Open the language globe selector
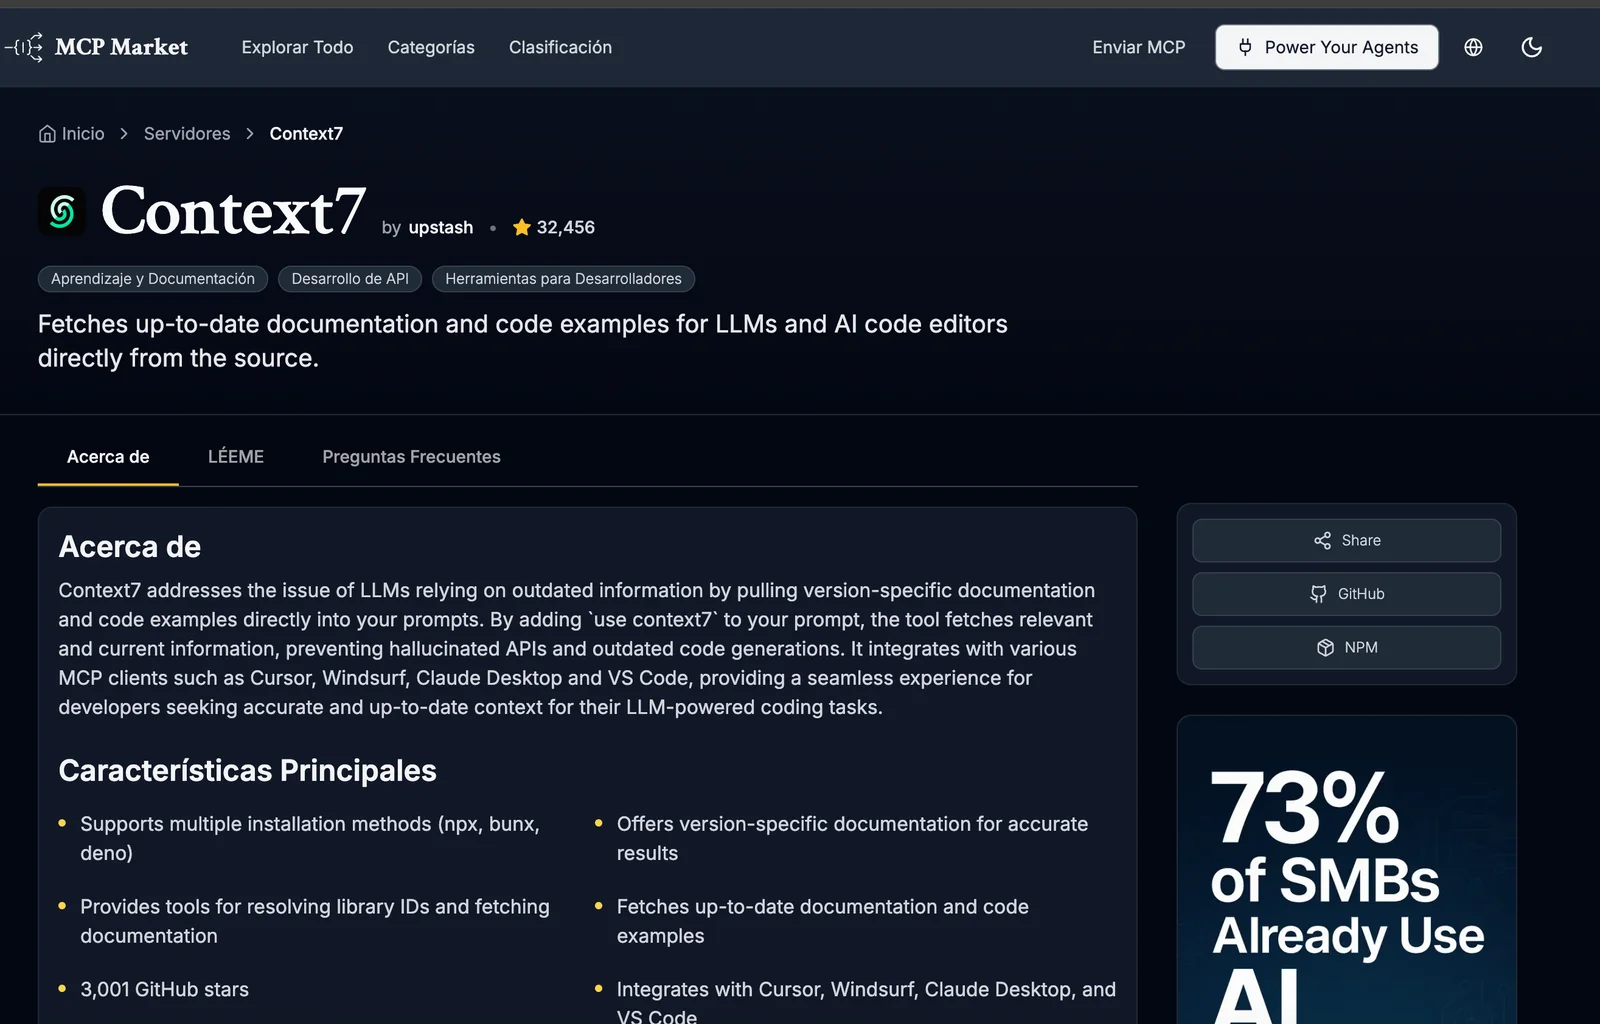Image resolution: width=1600 pixels, height=1024 pixels. [1473, 47]
